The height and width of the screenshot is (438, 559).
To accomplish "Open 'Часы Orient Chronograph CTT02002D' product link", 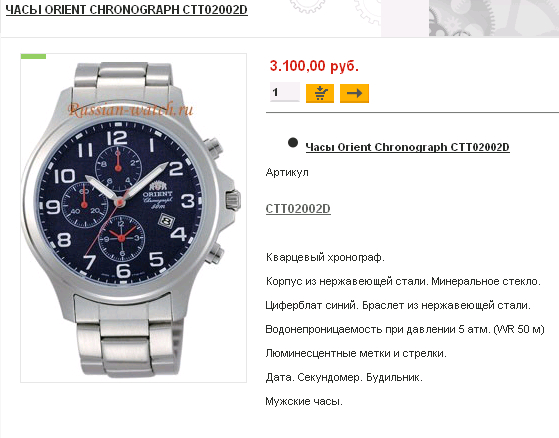I will pyautogui.click(x=407, y=147).
